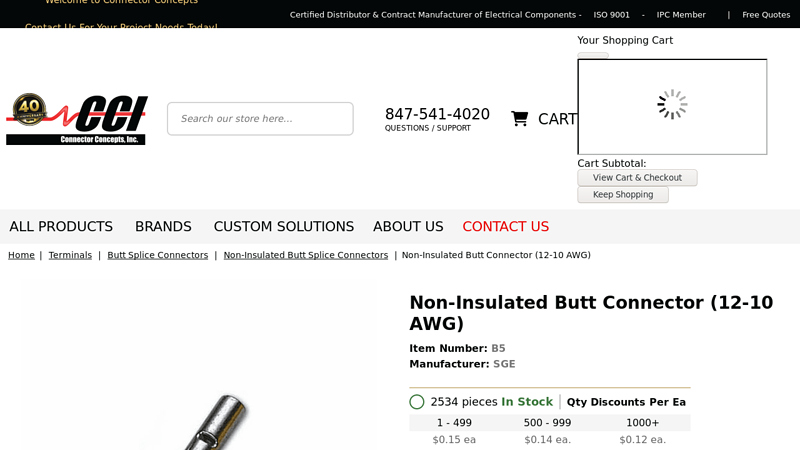Click the Keep Shopping button
Screen dimensions: 800x450
pyautogui.click(x=623, y=195)
